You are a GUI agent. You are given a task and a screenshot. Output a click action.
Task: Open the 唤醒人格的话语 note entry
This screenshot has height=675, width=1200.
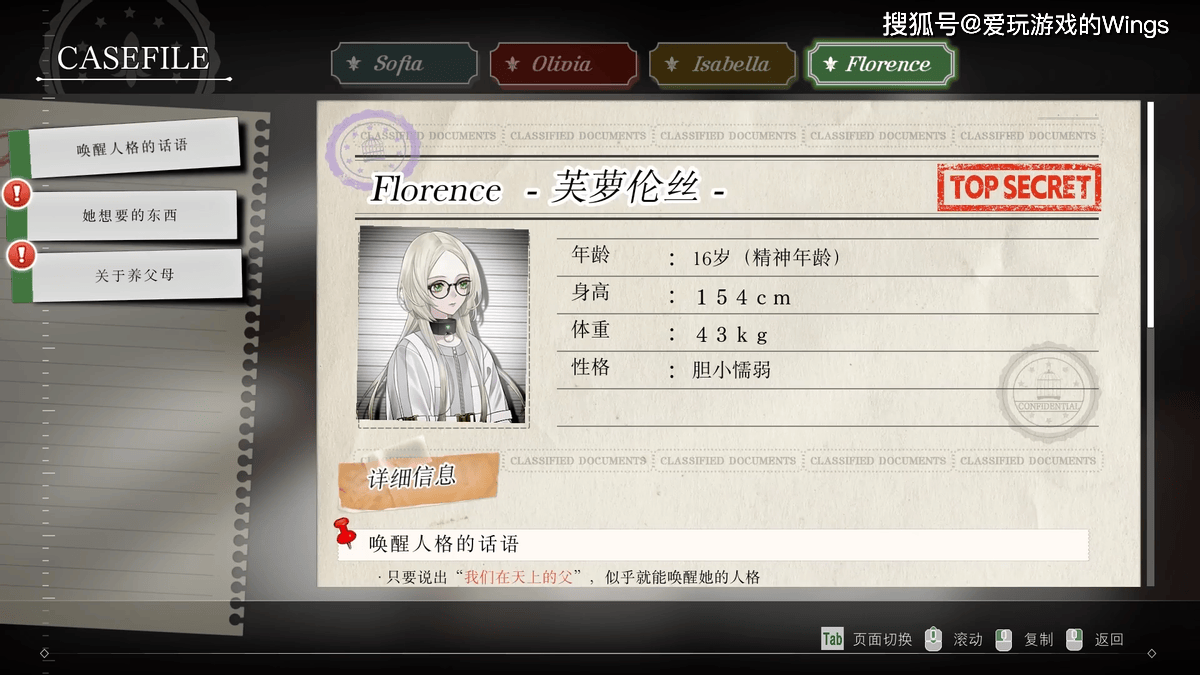[x=133, y=147]
